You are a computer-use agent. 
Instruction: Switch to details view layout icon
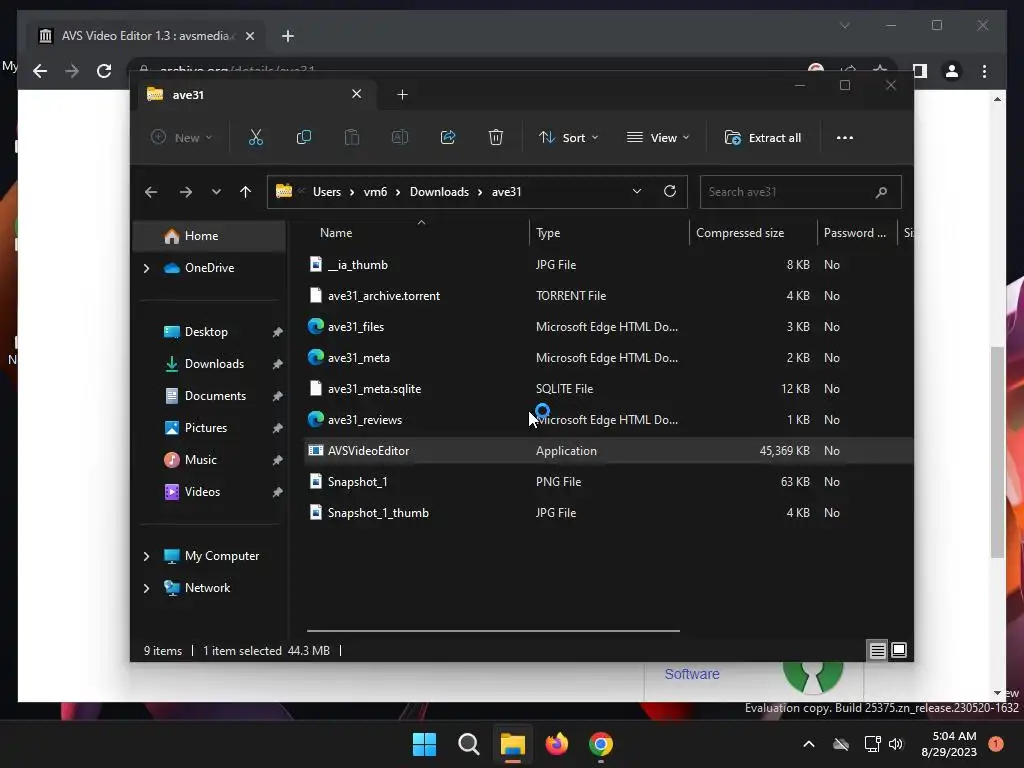click(x=877, y=650)
